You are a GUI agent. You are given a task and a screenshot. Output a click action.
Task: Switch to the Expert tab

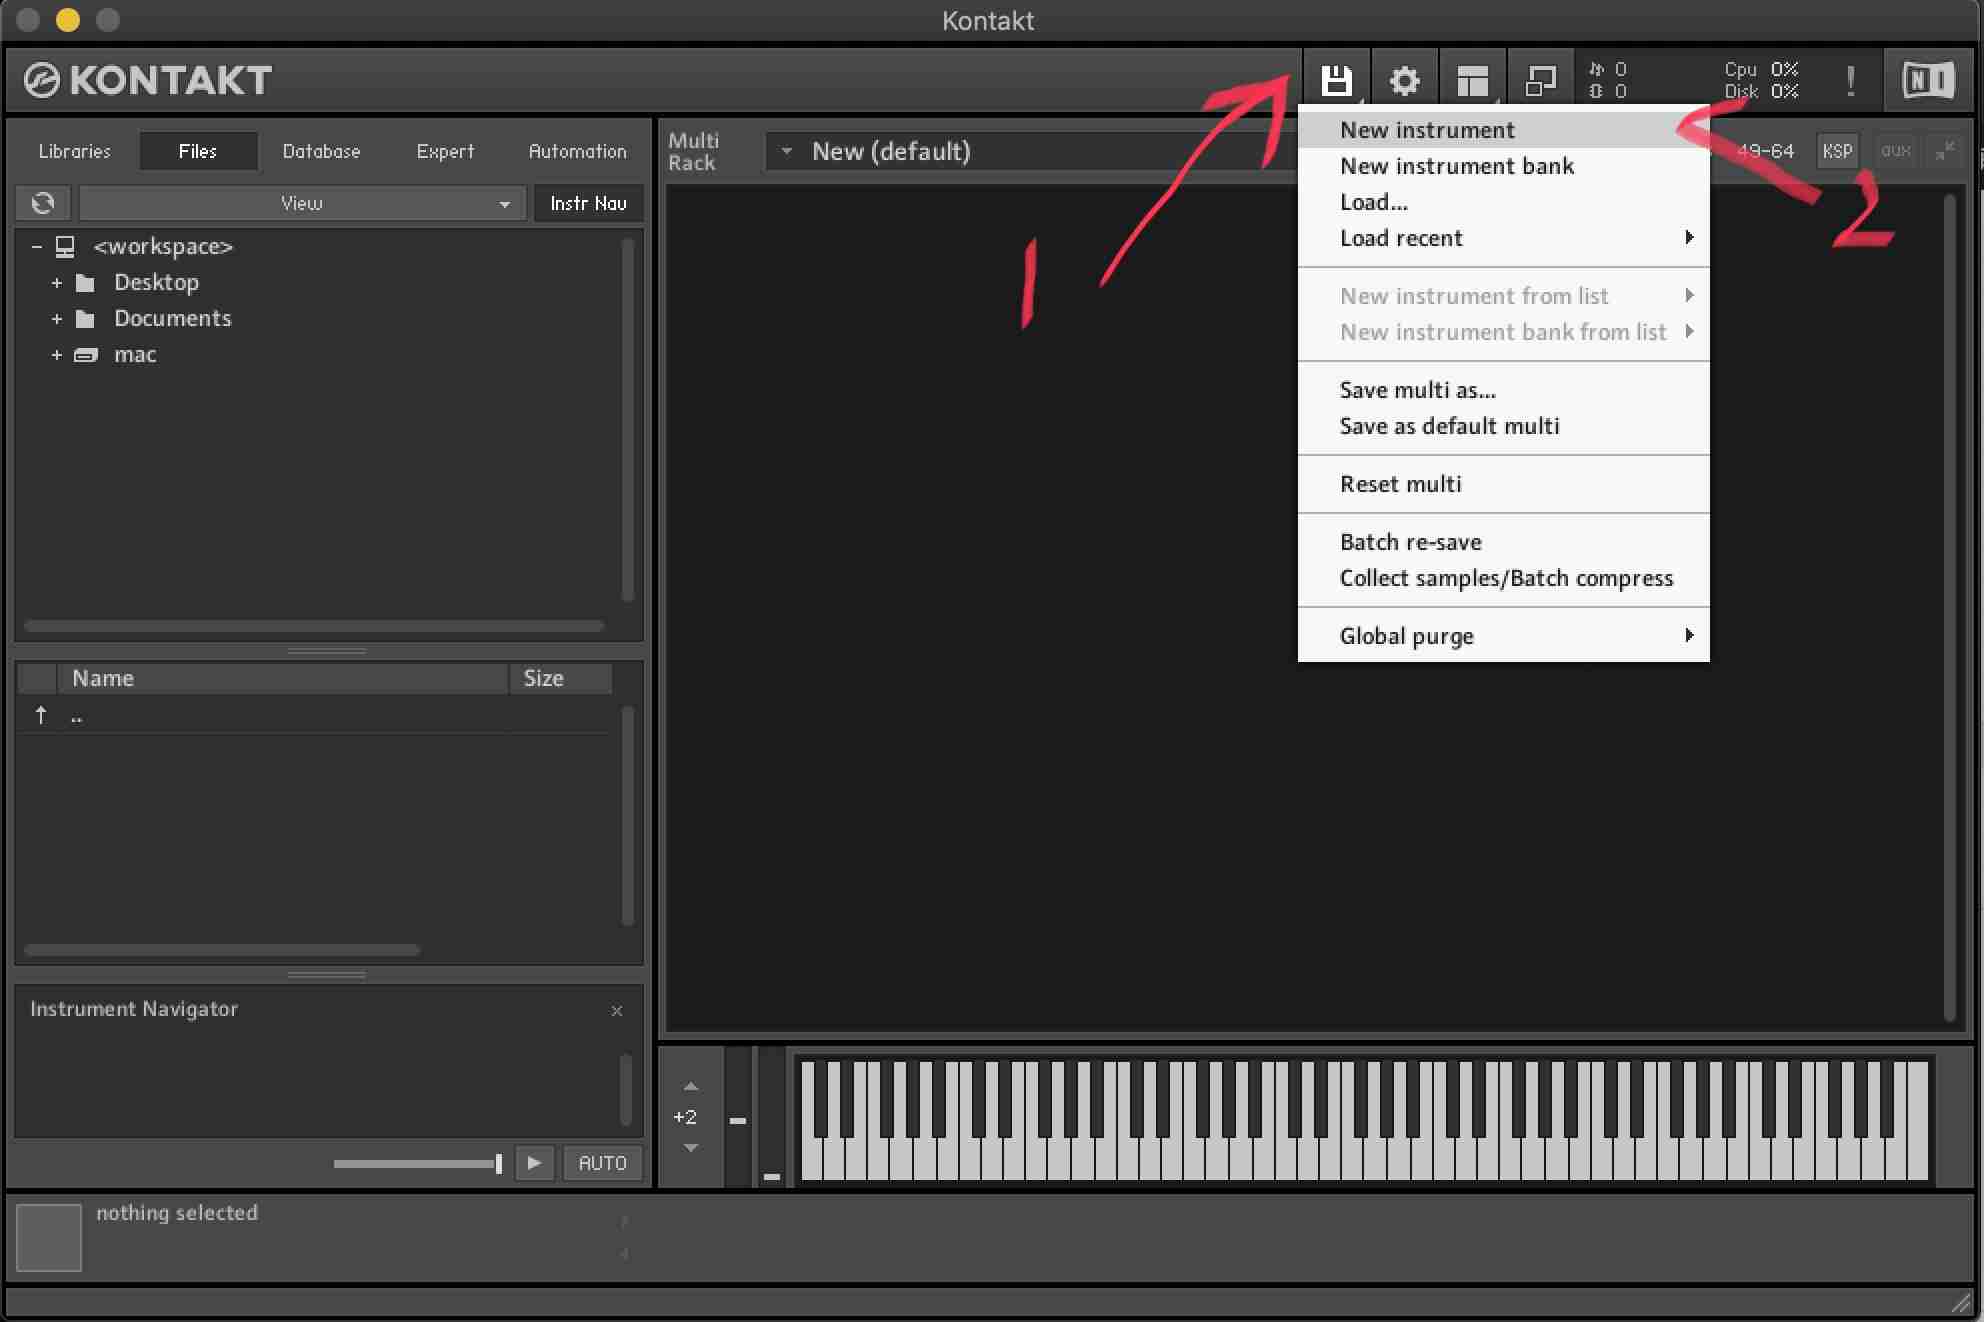[445, 151]
